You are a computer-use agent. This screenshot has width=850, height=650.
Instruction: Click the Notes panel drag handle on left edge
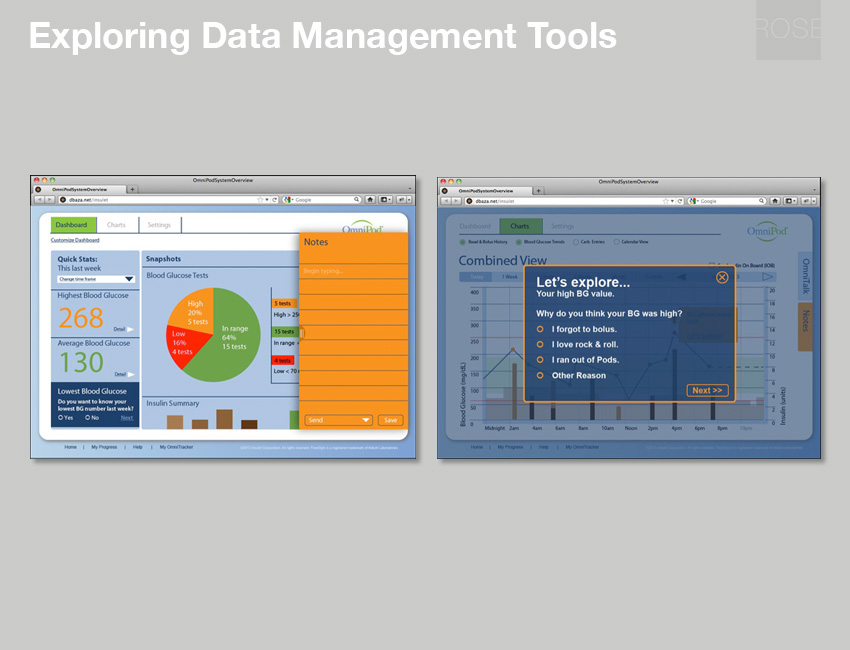click(x=302, y=333)
